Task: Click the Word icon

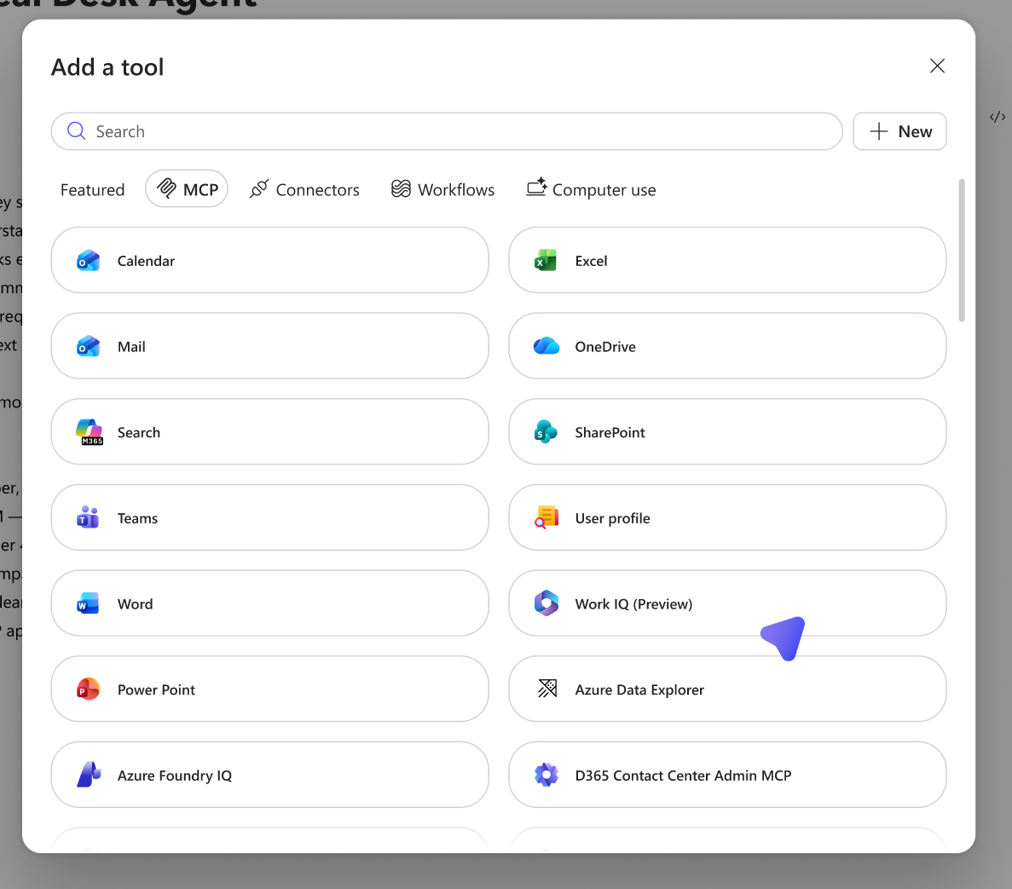Action: pyautogui.click(x=88, y=604)
